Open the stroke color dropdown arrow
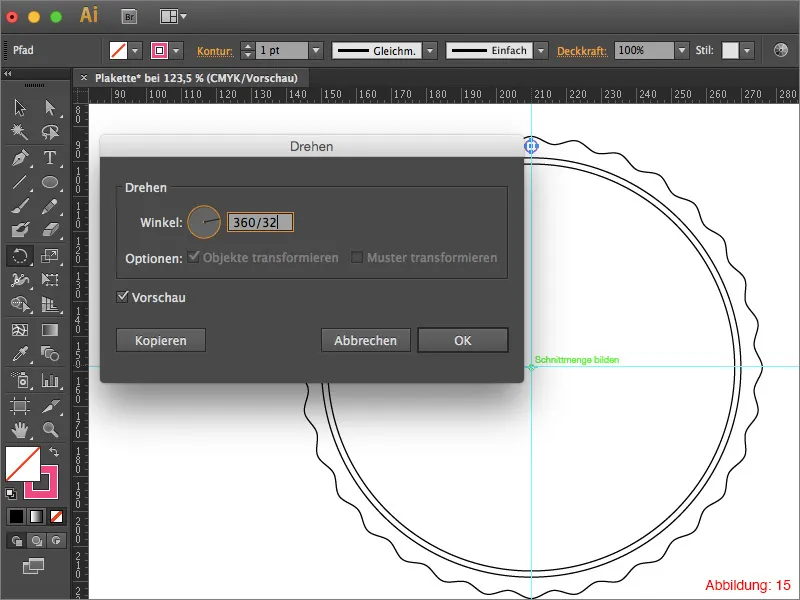800x600 pixels. pyautogui.click(x=176, y=51)
